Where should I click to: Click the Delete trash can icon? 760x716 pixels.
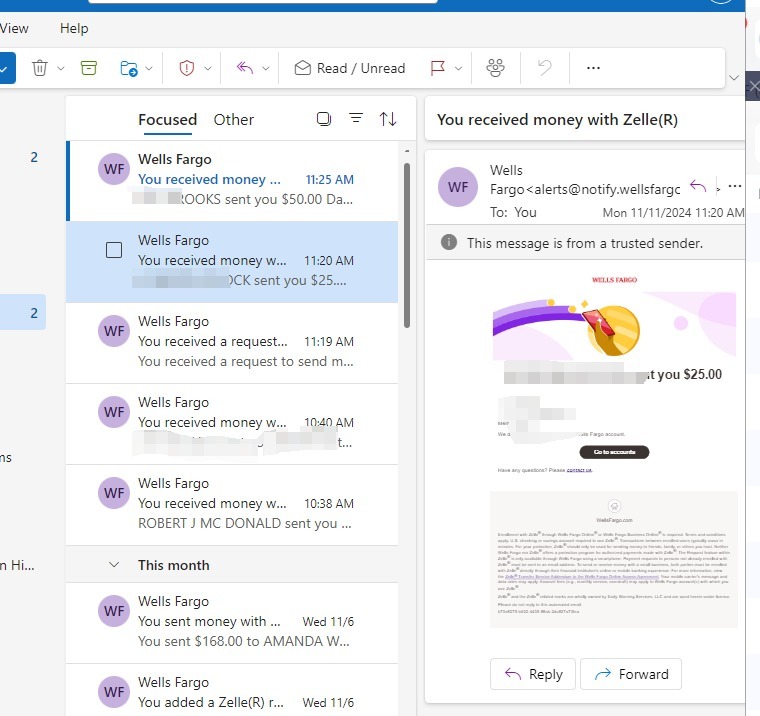coord(40,68)
